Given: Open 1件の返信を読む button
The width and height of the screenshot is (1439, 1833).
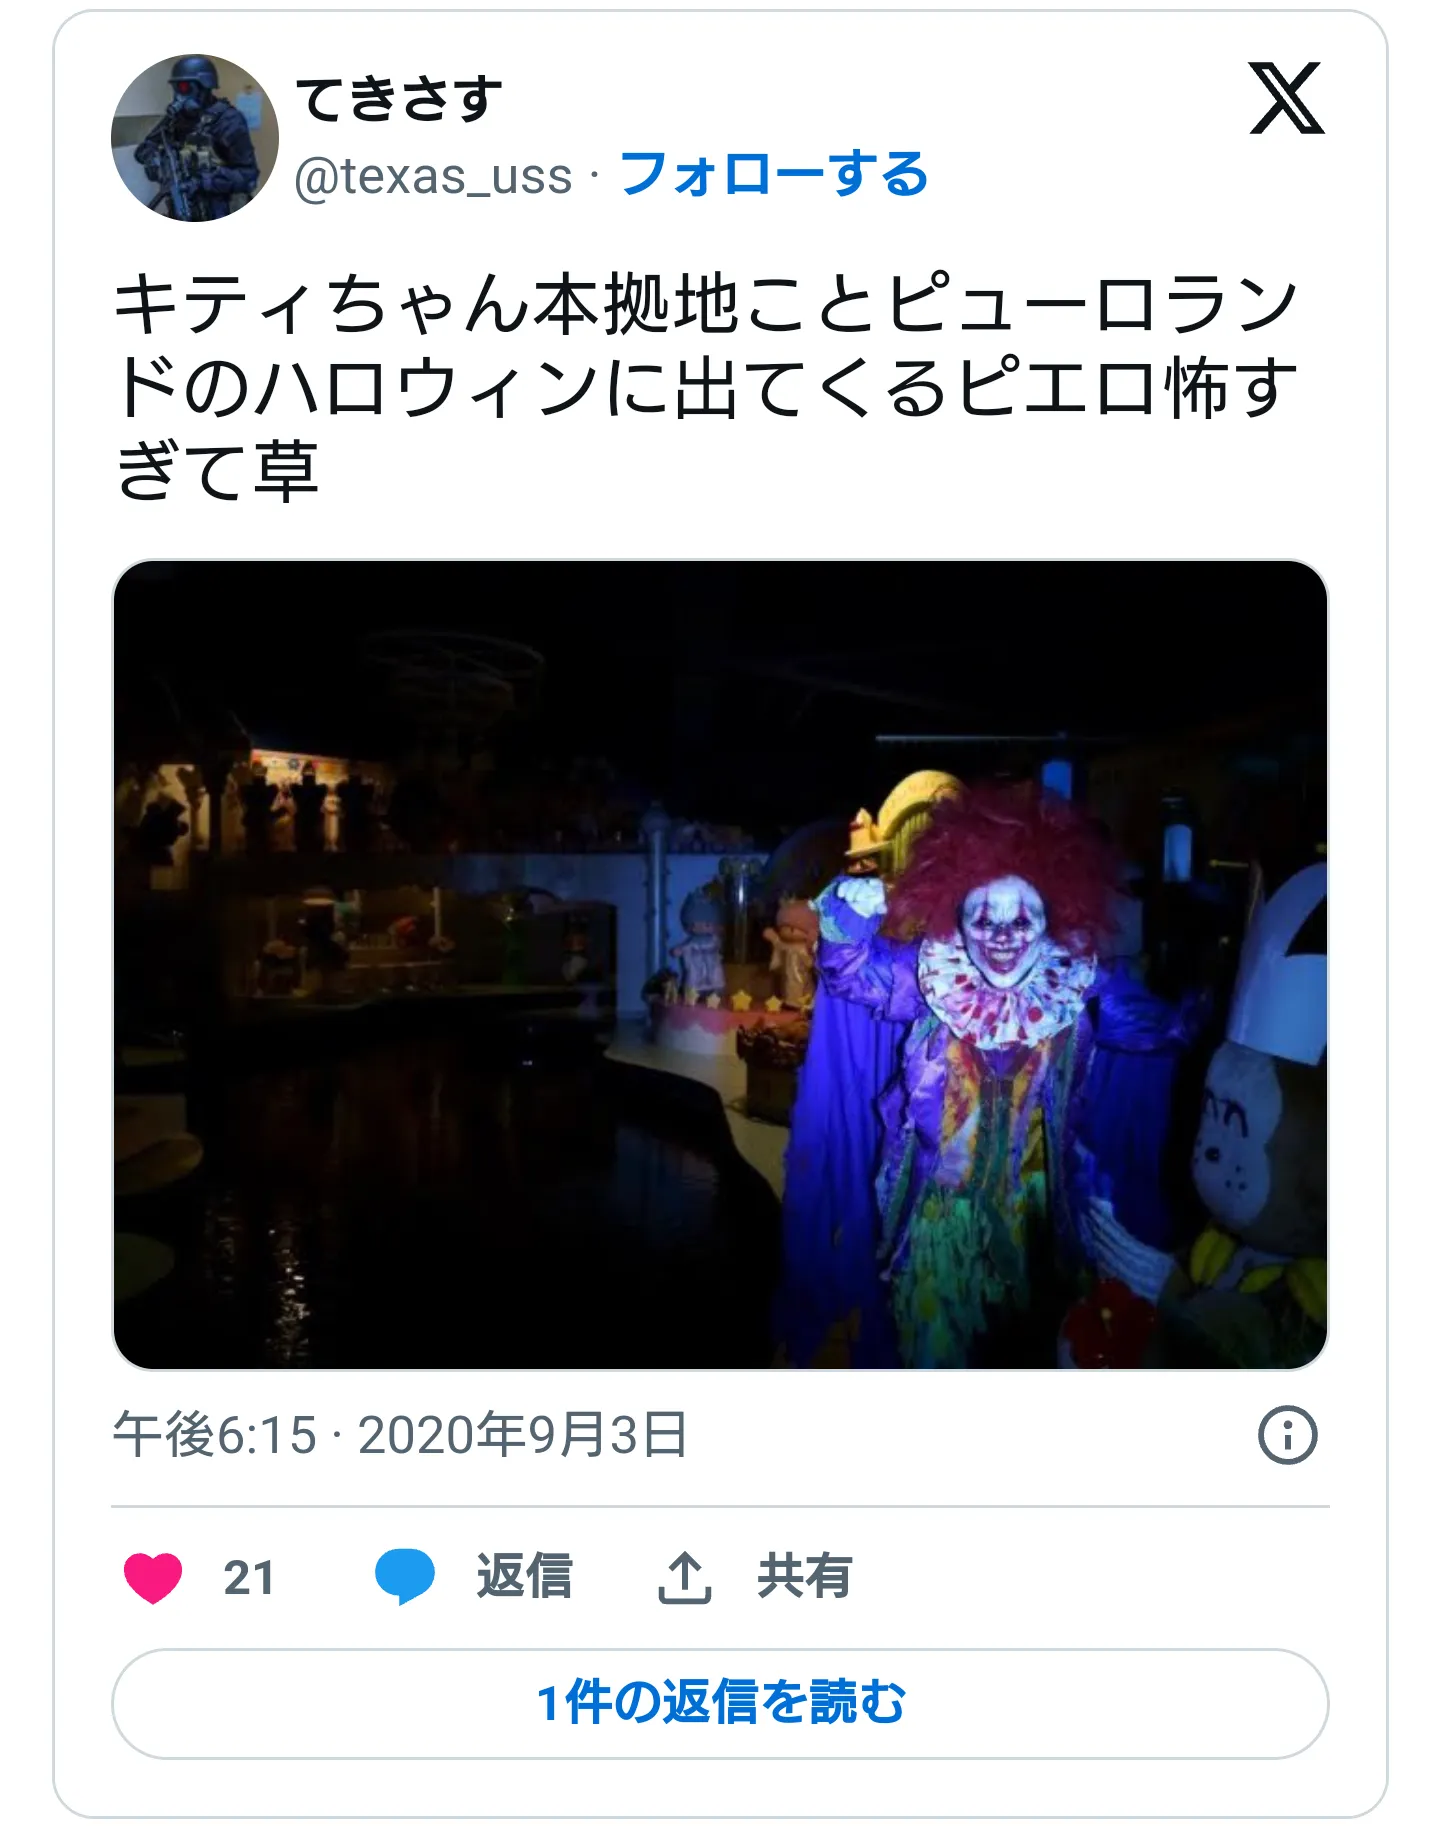Looking at the screenshot, I should tap(720, 1703).
